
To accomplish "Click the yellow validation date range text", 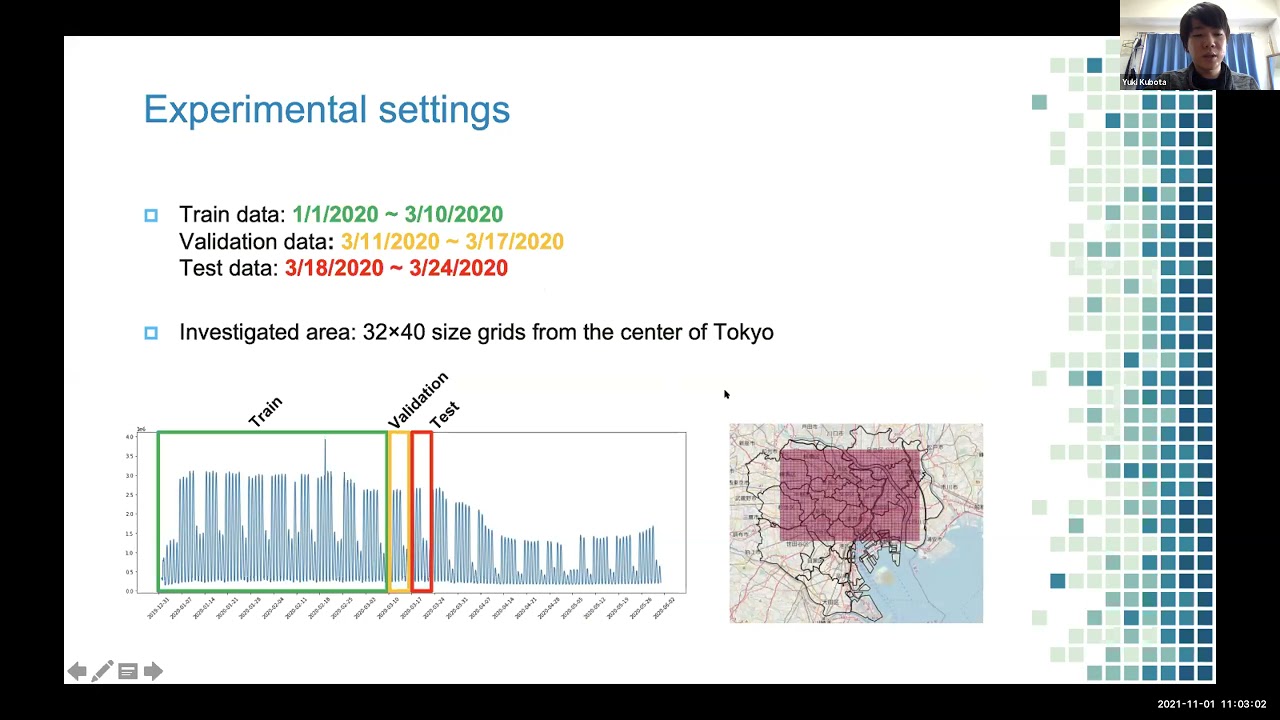I will click(452, 241).
